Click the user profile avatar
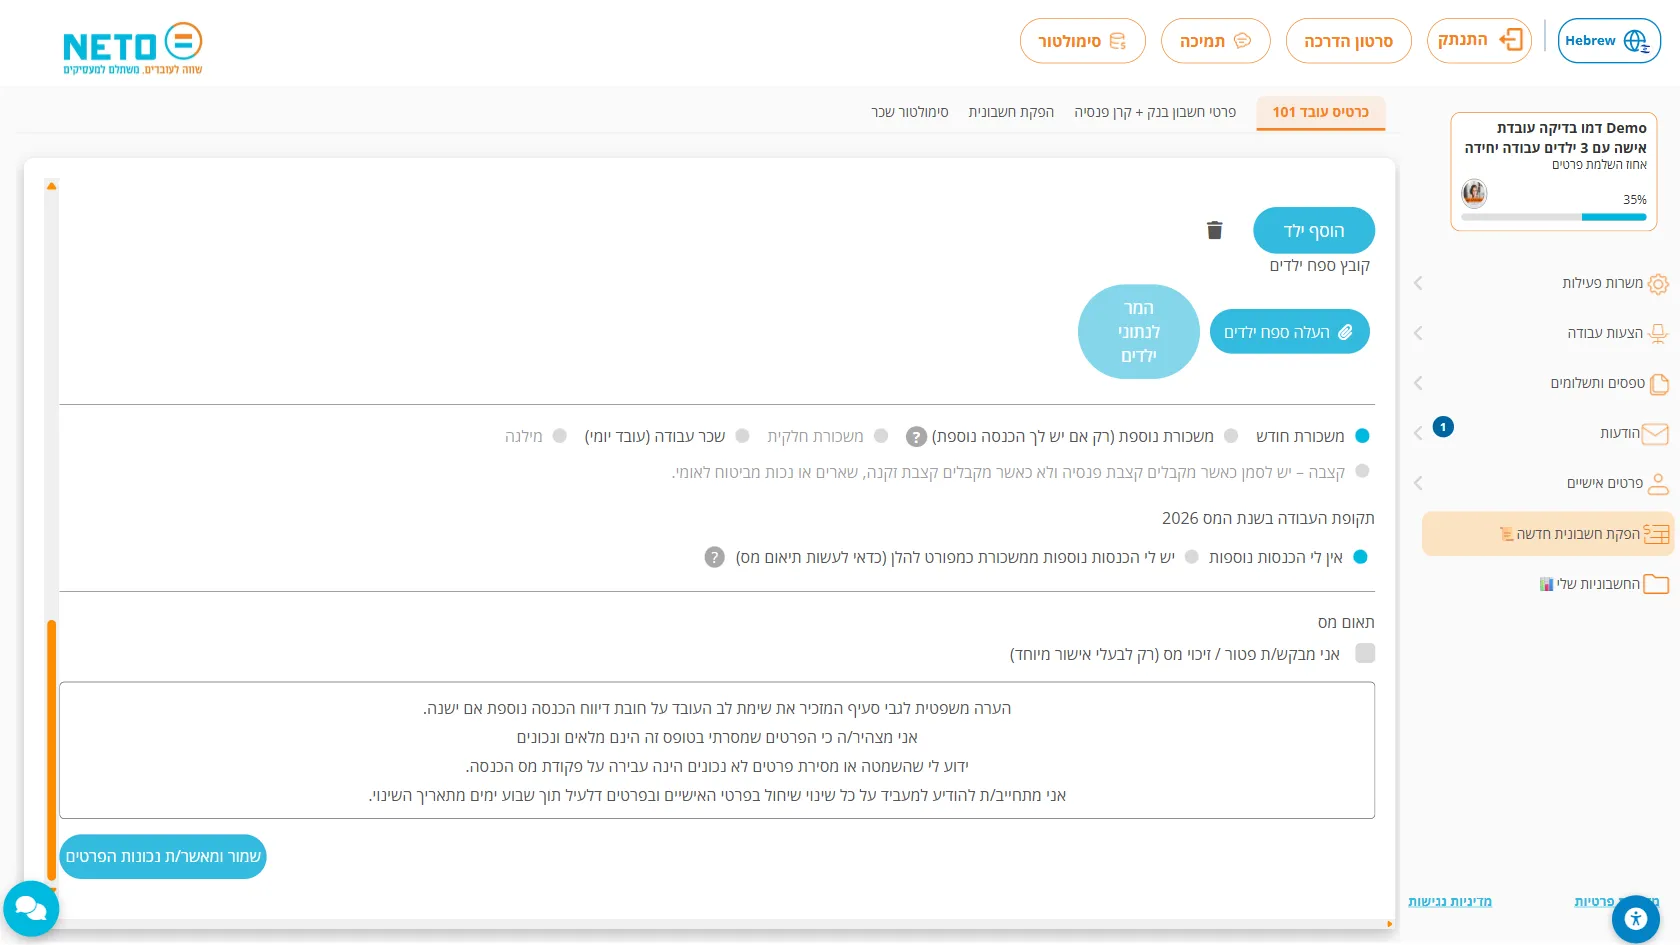This screenshot has height=945, width=1680. tap(1474, 193)
